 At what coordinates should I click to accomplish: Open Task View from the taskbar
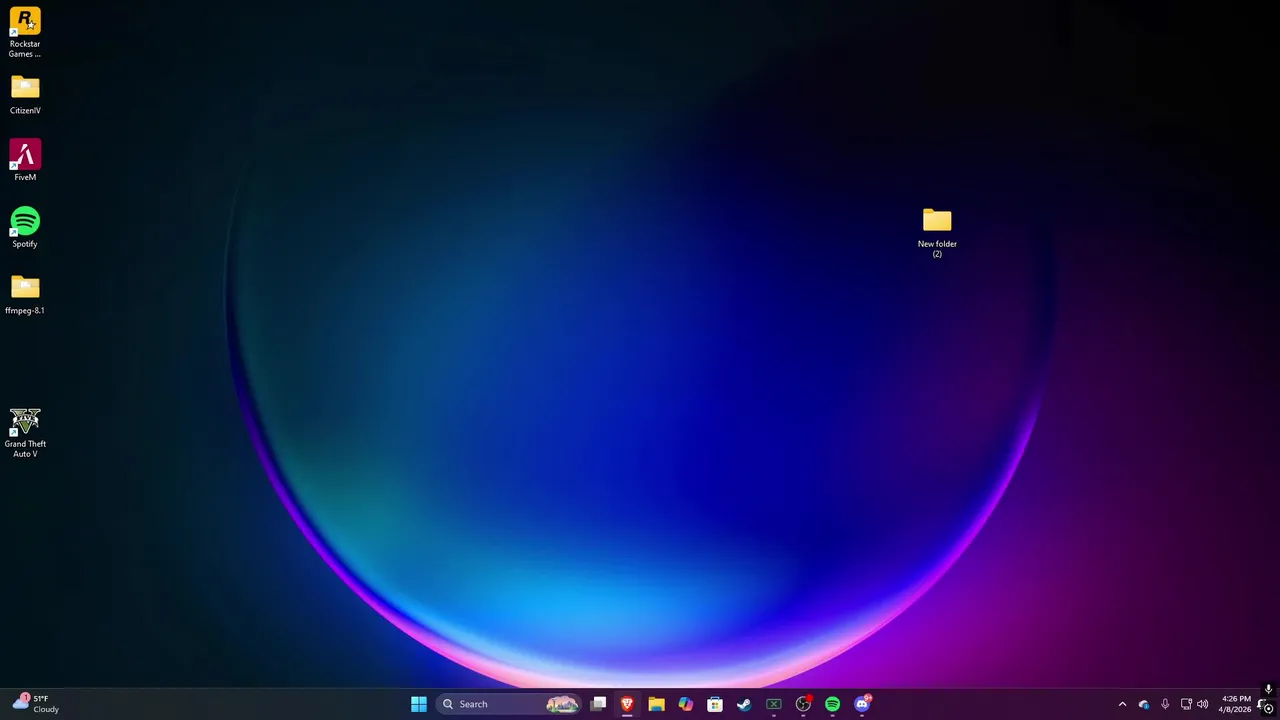[x=598, y=704]
